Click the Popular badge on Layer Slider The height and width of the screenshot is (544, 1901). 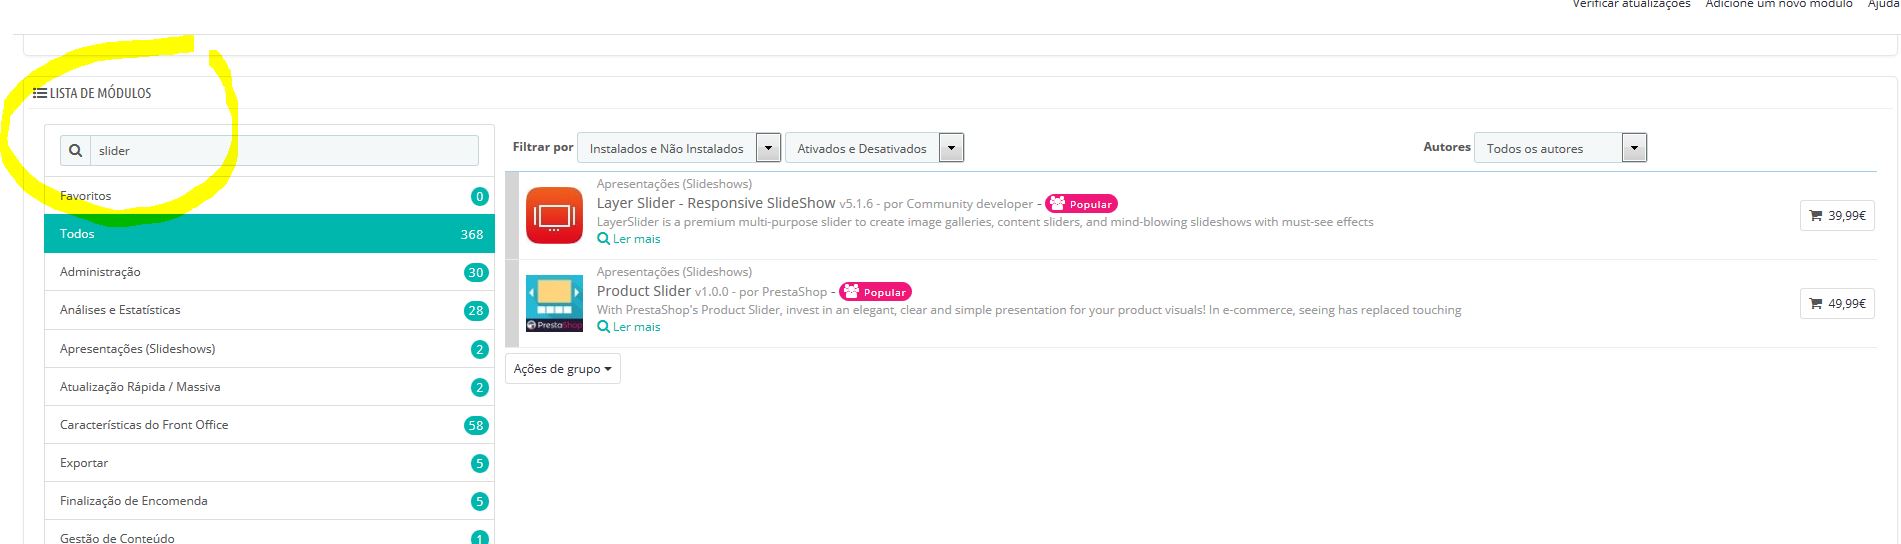(x=1081, y=204)
